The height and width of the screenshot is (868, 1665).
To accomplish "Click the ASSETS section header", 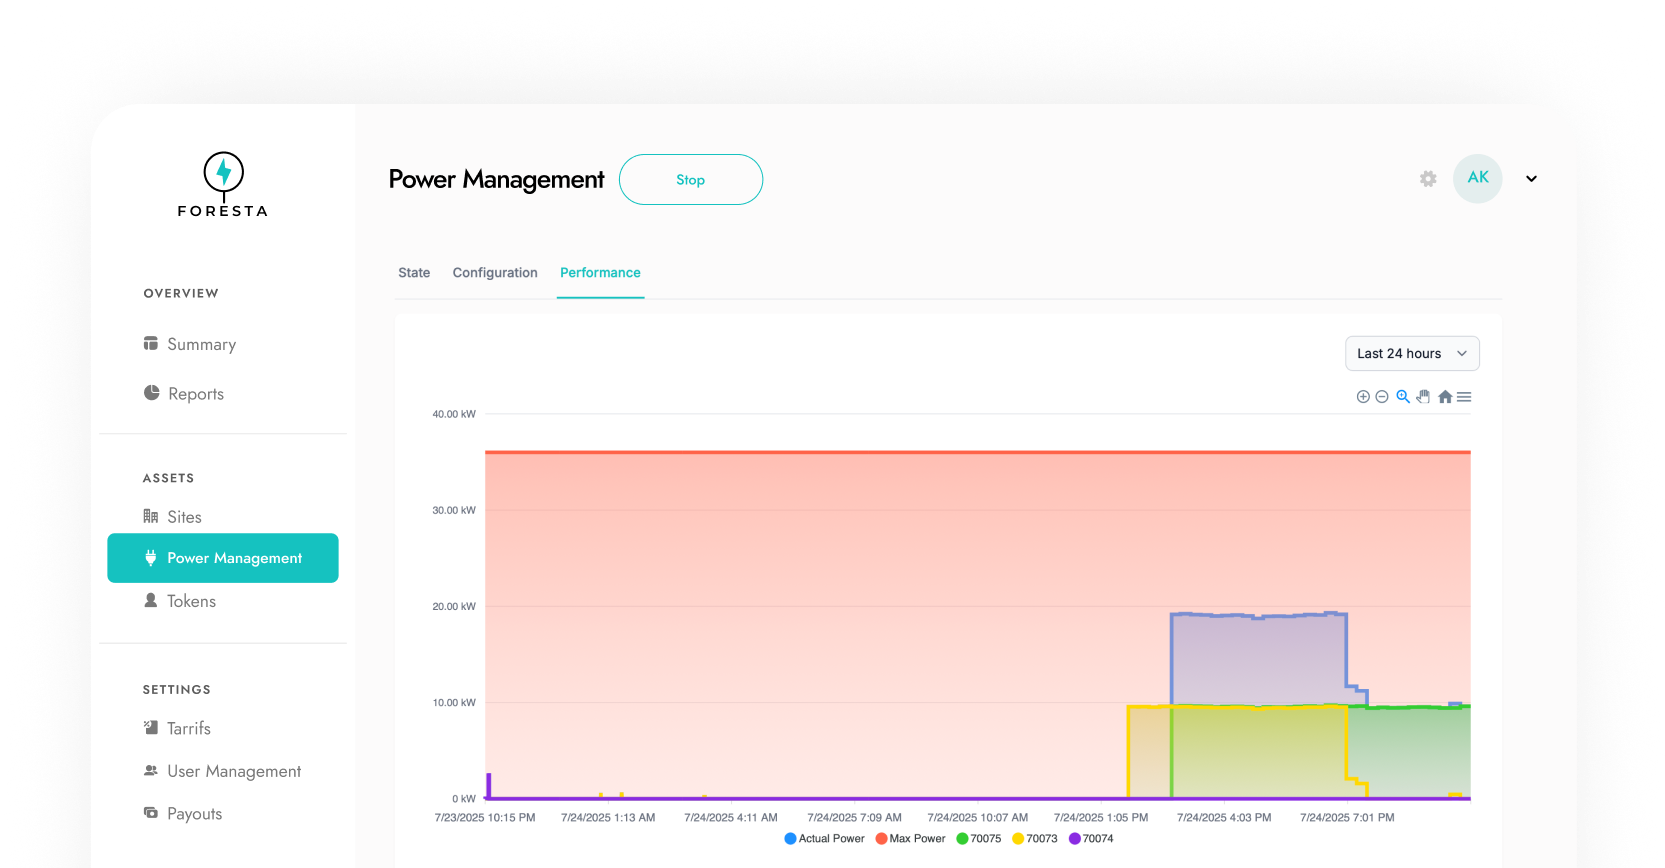I will click(x=168, y=478).
